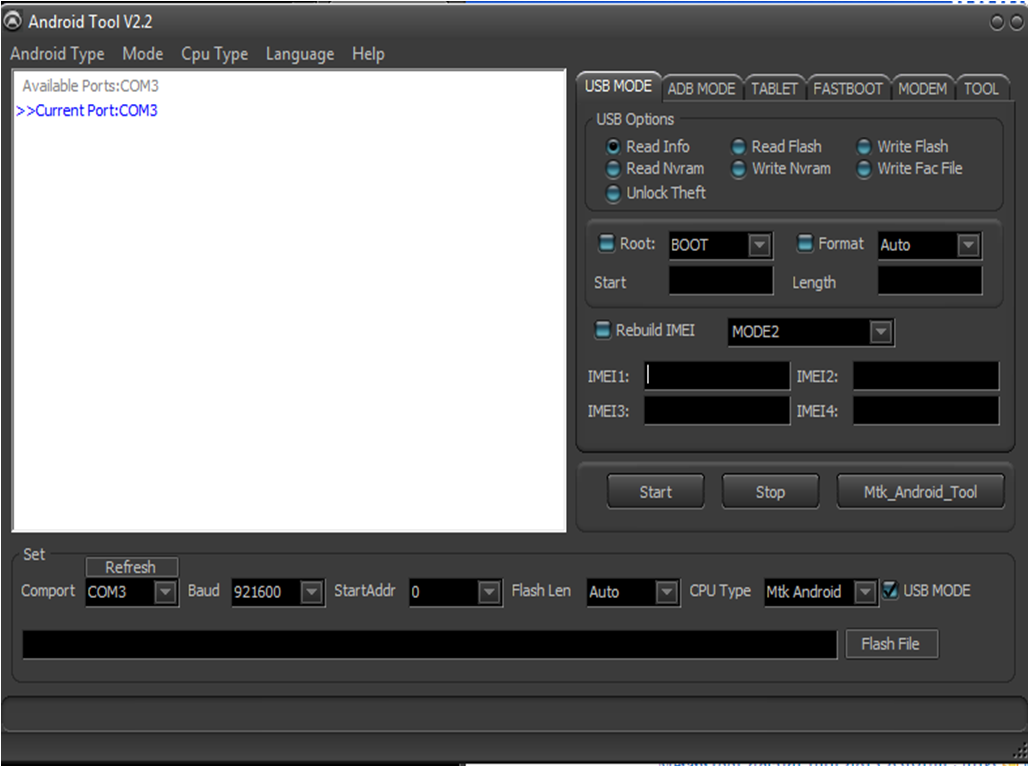Click the Mtk_Android_Tool button
The width and height of the screenshot is (1029, 767).
click(921, 491)
